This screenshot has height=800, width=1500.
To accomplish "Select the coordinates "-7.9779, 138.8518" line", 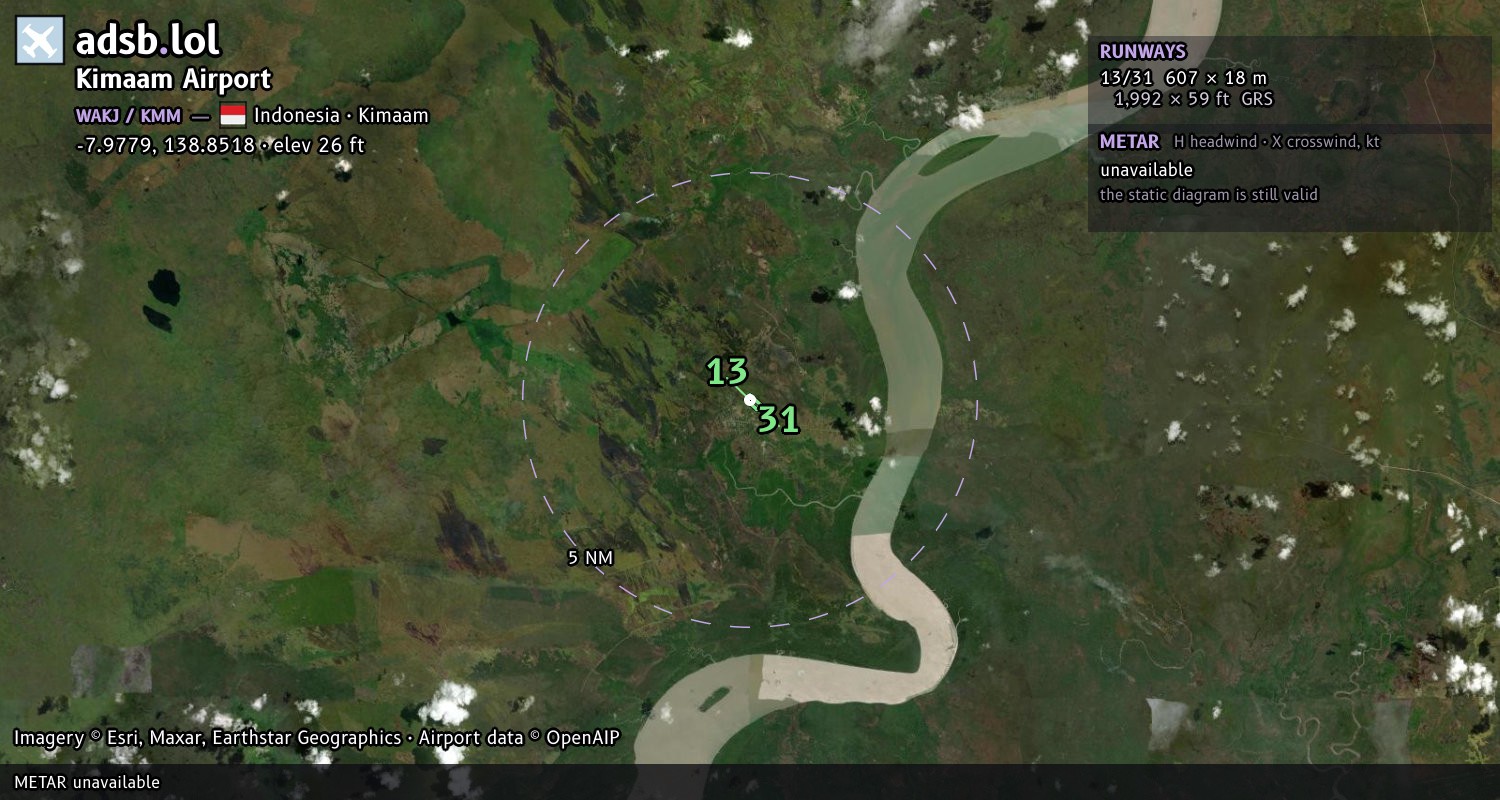I will (220, 145).
